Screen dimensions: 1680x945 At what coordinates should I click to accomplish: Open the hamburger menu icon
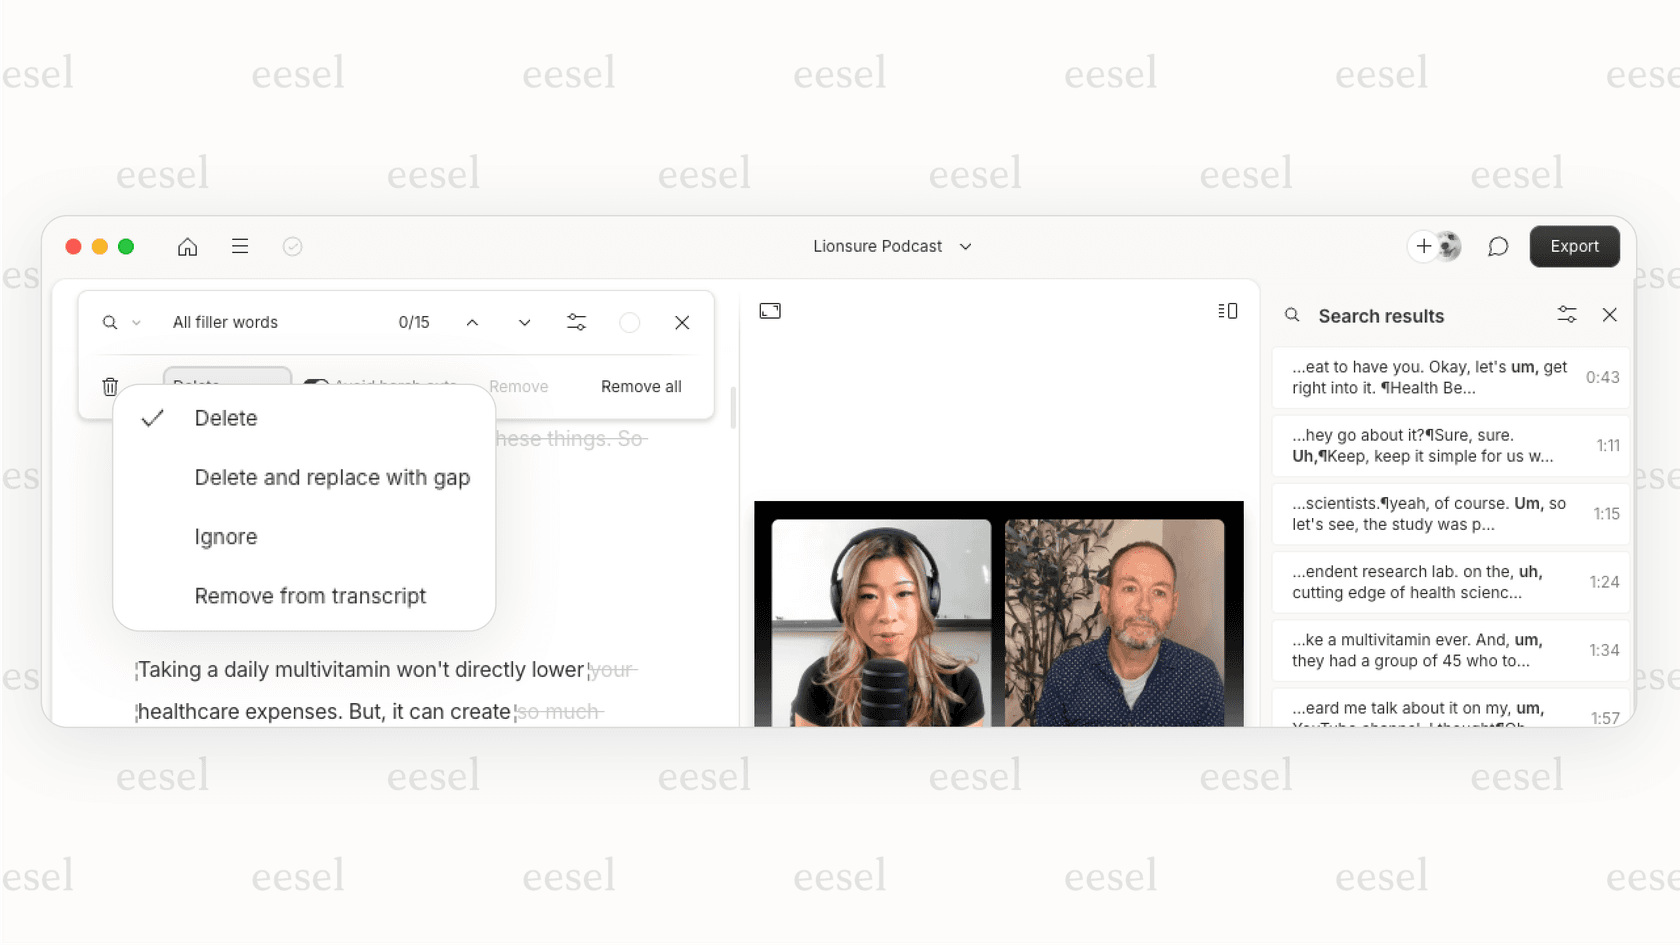point(240,246)
